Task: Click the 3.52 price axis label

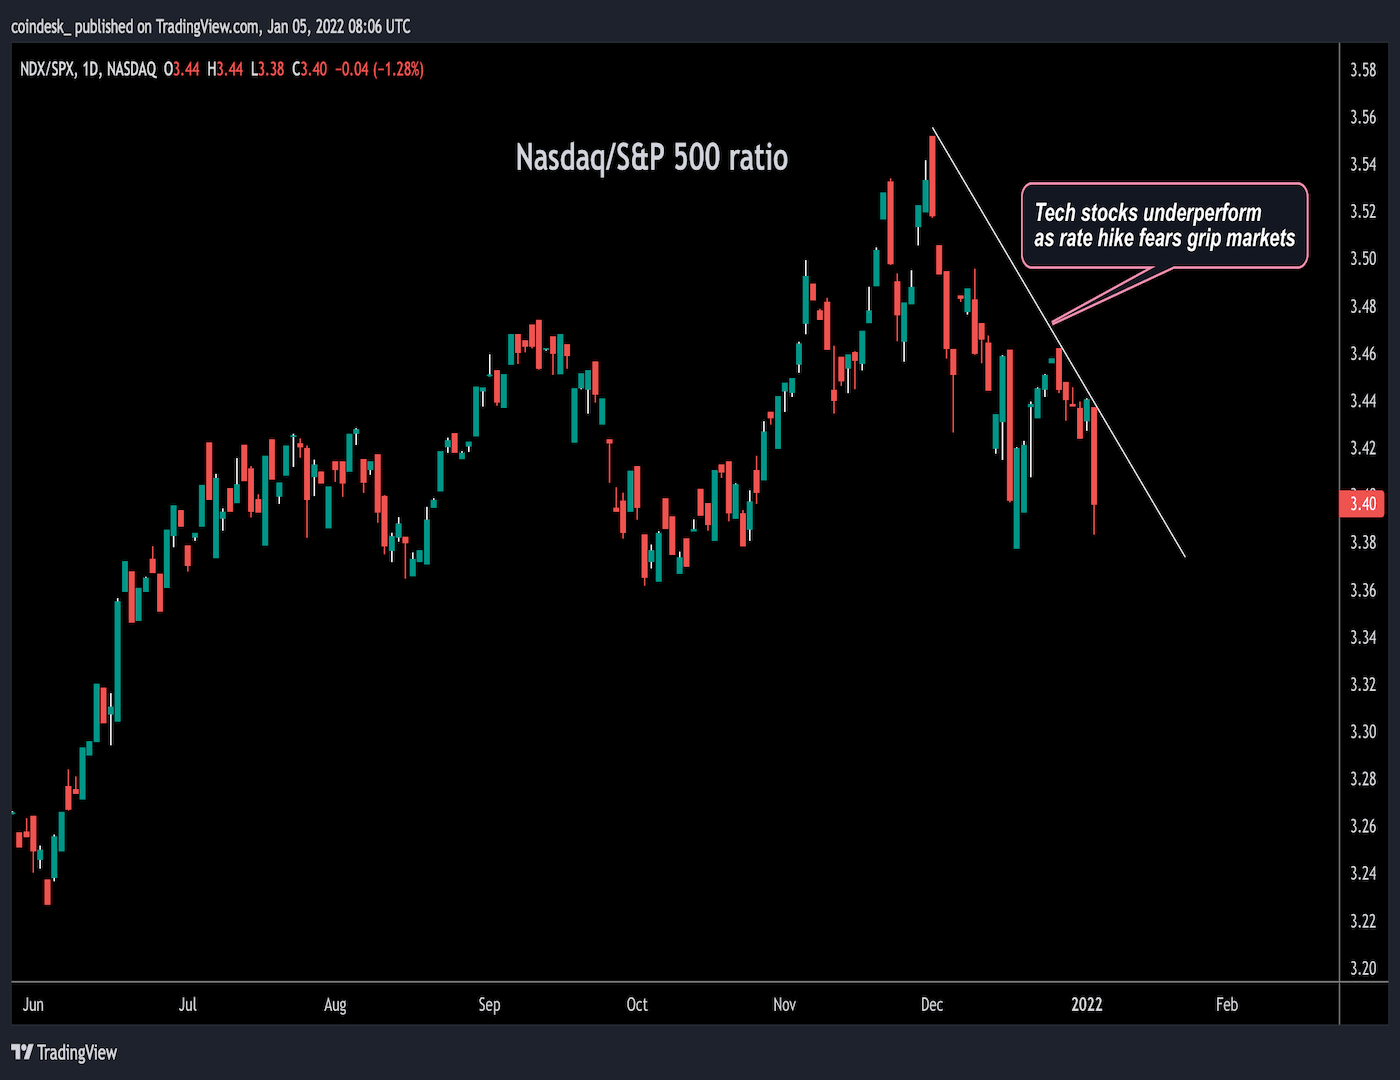Action: pyautogui.click(x=1363, y=211)
